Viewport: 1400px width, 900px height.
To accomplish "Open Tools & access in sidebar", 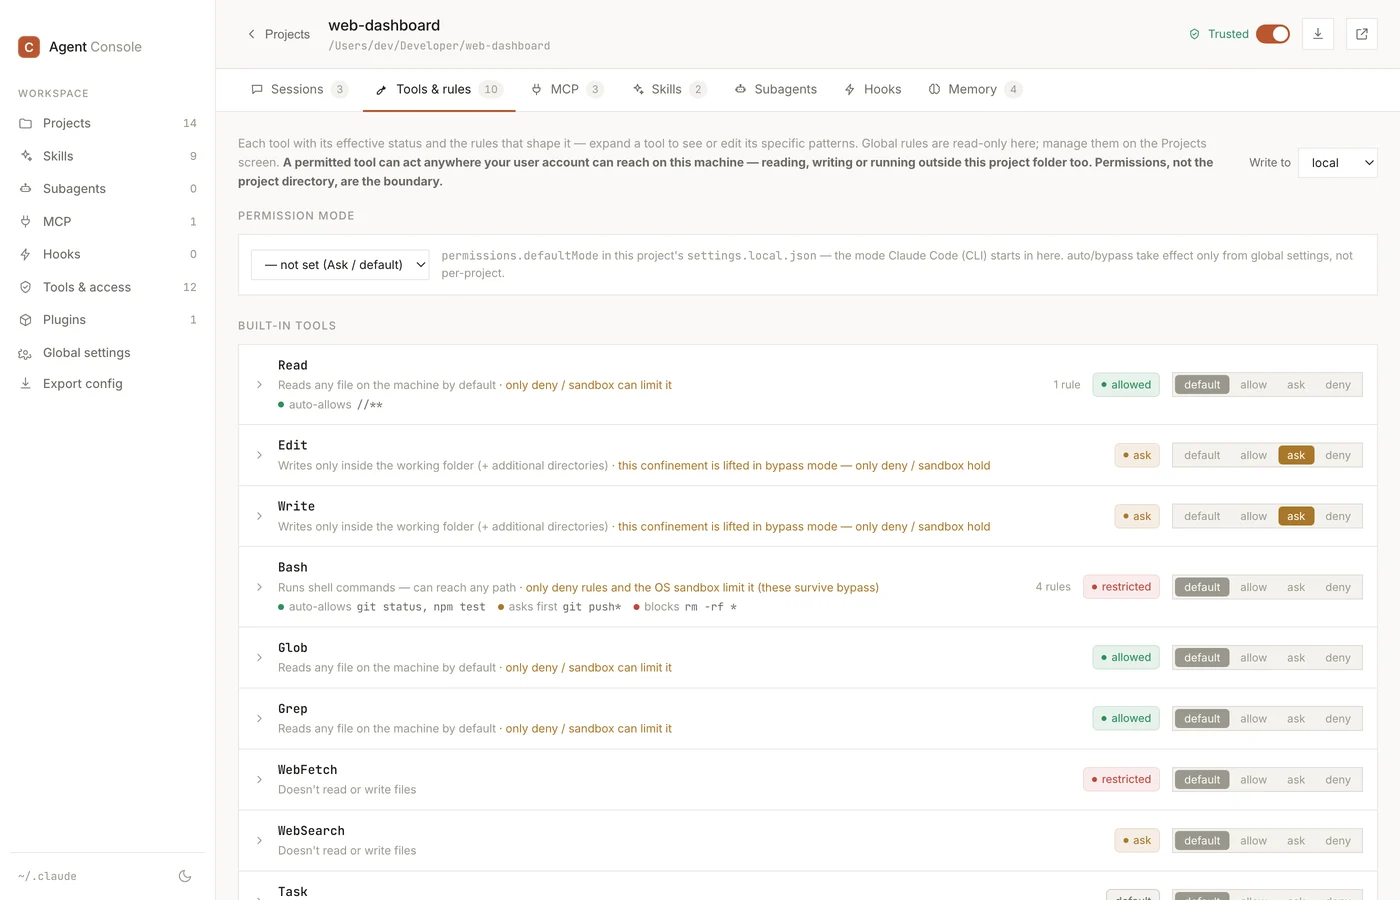I will (108, 287).
